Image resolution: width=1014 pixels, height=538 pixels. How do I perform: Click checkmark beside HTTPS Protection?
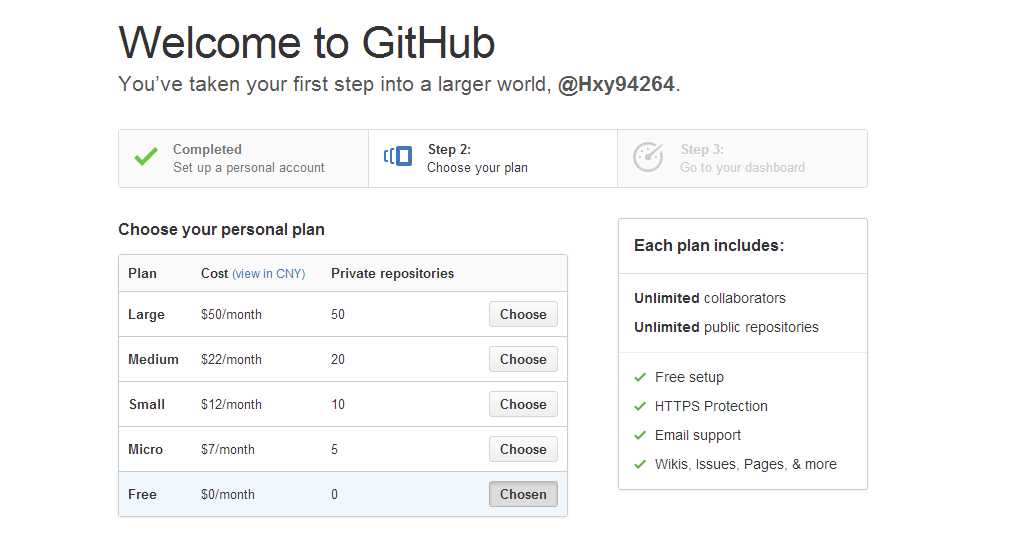pos(640,406)
